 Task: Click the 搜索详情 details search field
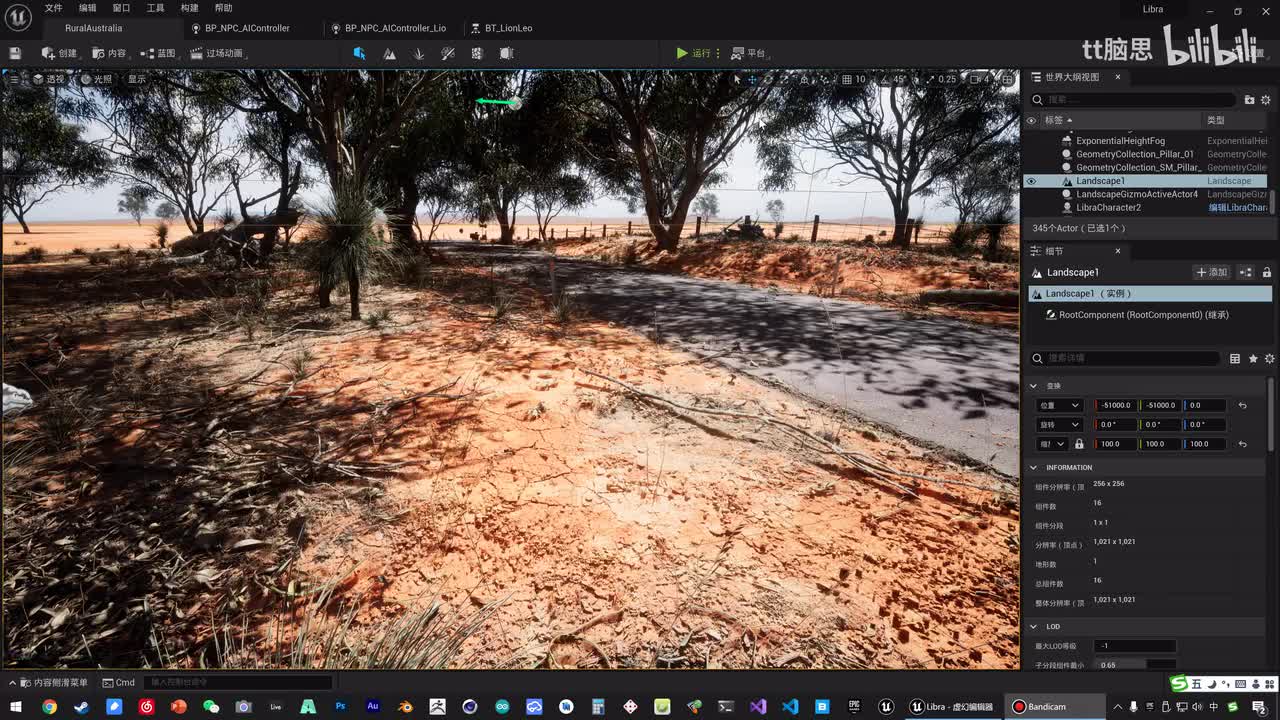tap(1125, 358)
